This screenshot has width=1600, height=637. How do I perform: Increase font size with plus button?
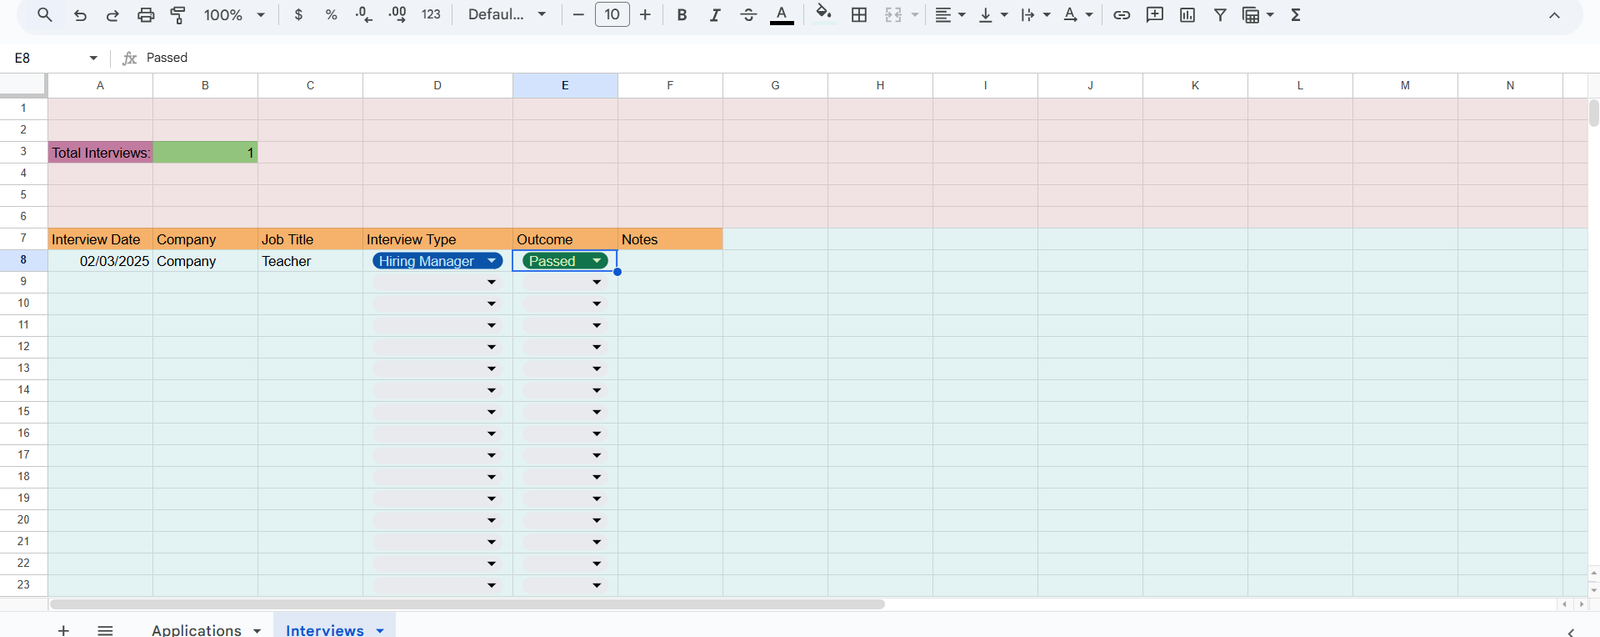pos(645,15)
